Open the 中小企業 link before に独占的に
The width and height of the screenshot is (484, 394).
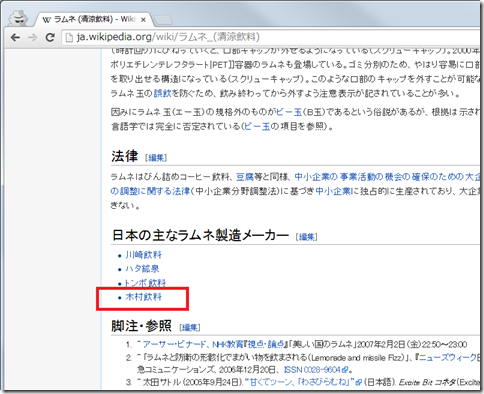point(333,191)
